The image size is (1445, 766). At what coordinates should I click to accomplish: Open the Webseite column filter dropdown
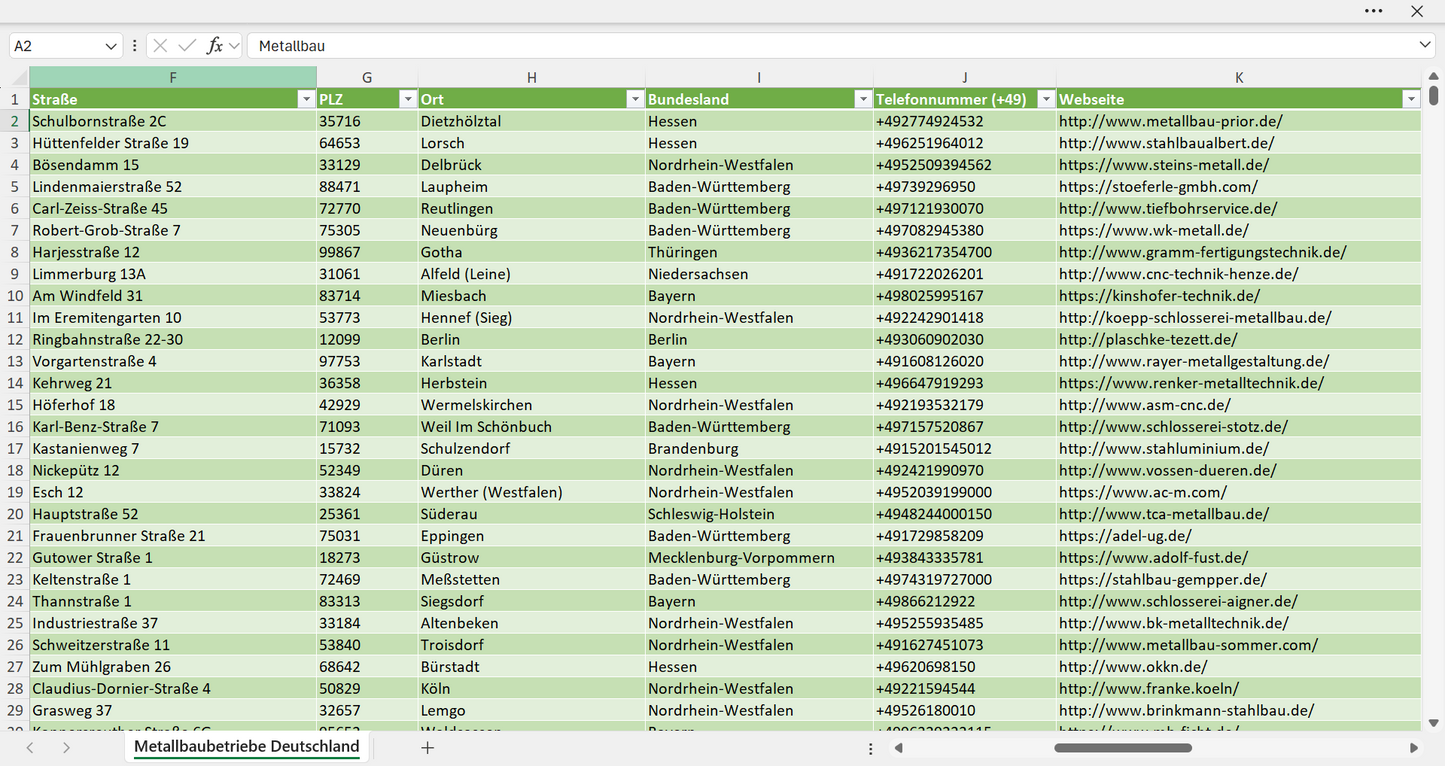(x=1411, y=99)
